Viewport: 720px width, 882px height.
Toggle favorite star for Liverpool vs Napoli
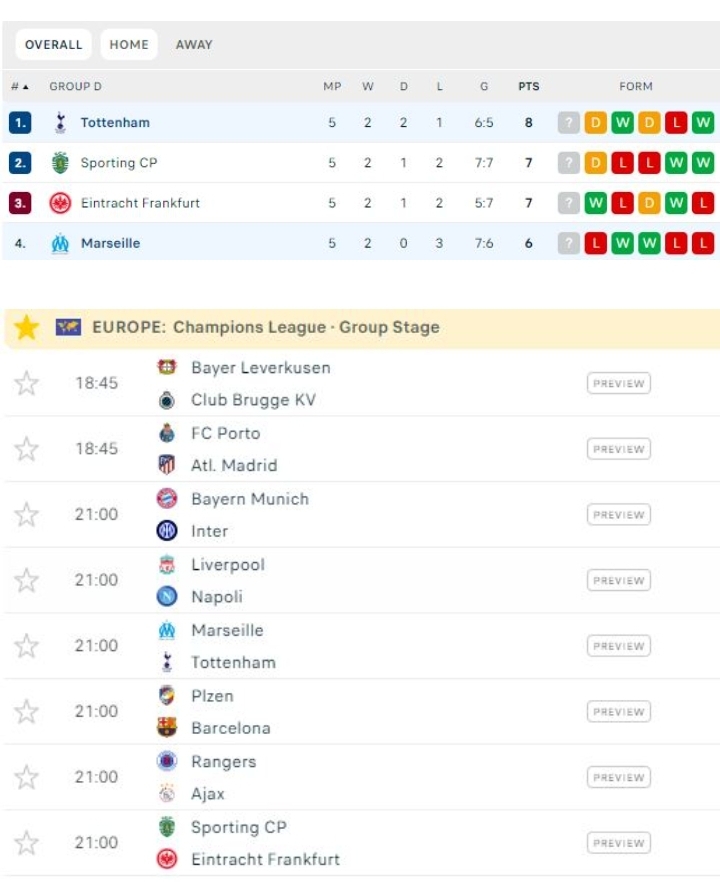click(x=26, y=580)
